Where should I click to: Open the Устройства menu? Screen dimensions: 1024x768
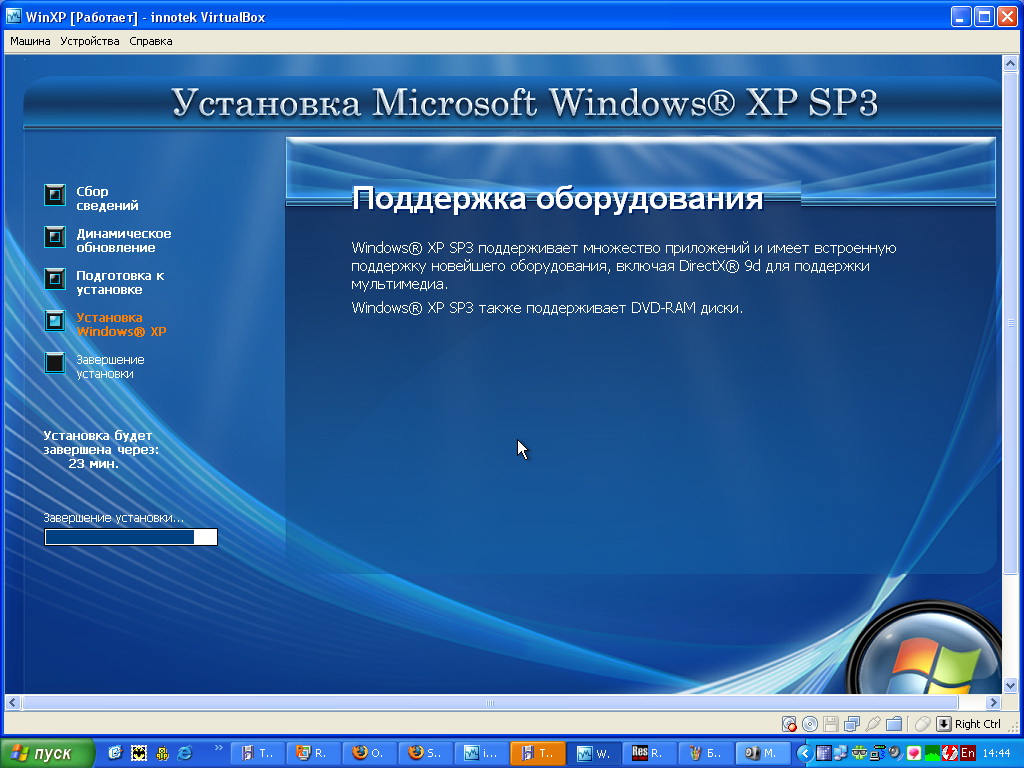(x=89, y=41)
